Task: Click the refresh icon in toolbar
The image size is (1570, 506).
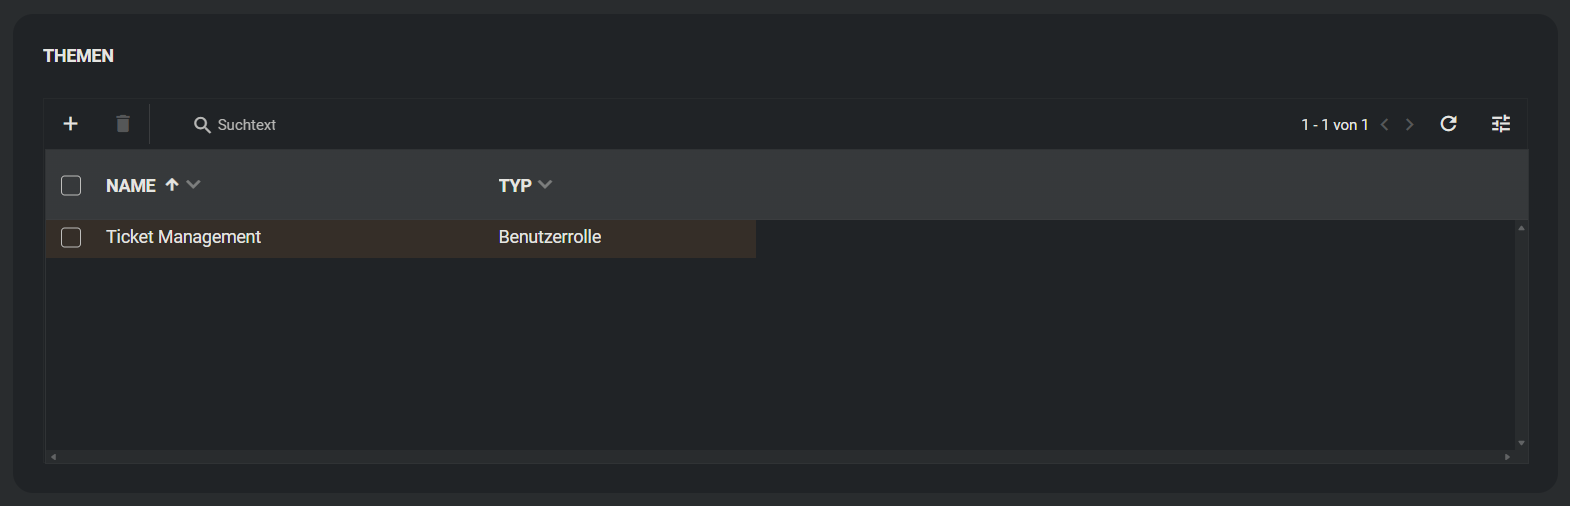Action: pos(1448,124)
